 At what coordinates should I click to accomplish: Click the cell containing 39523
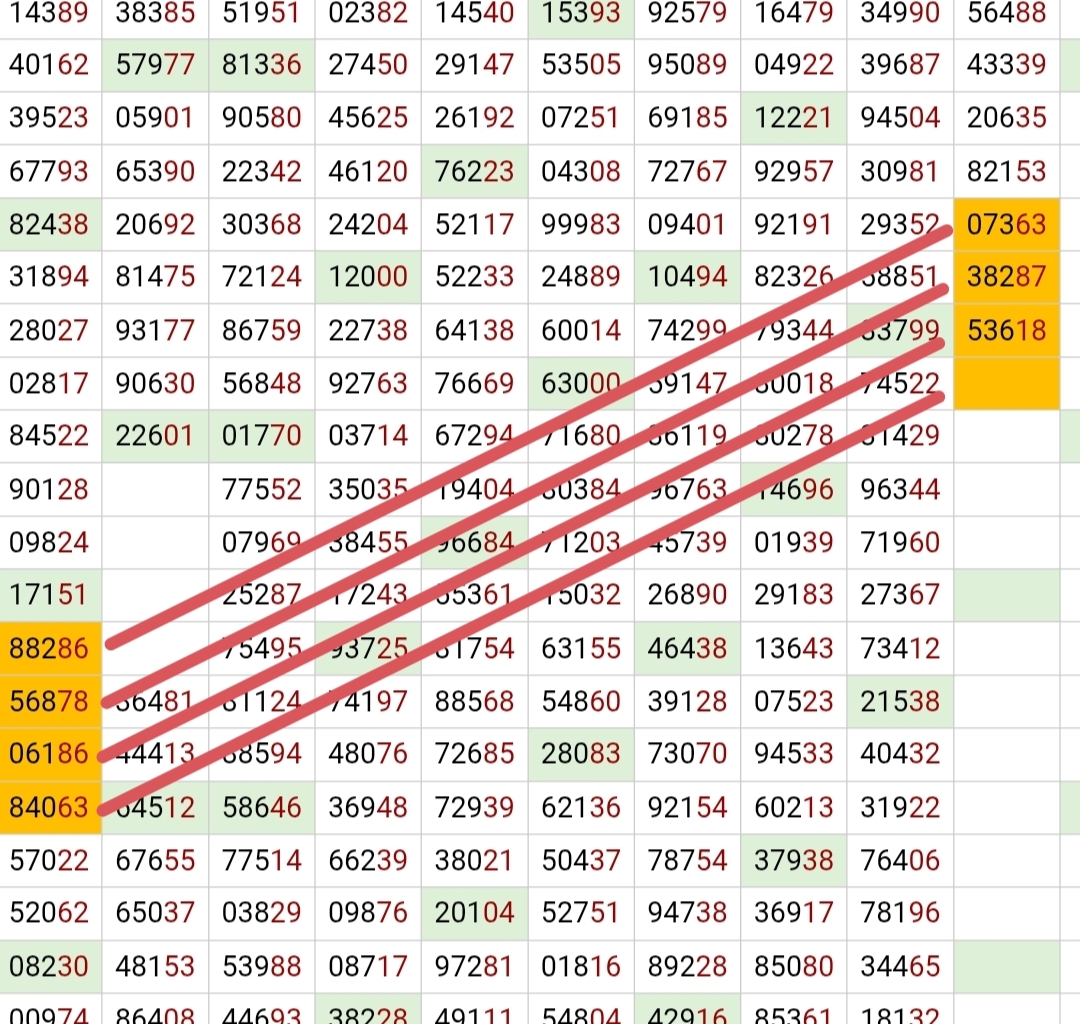pyautogui.click(x=49, y=118)
